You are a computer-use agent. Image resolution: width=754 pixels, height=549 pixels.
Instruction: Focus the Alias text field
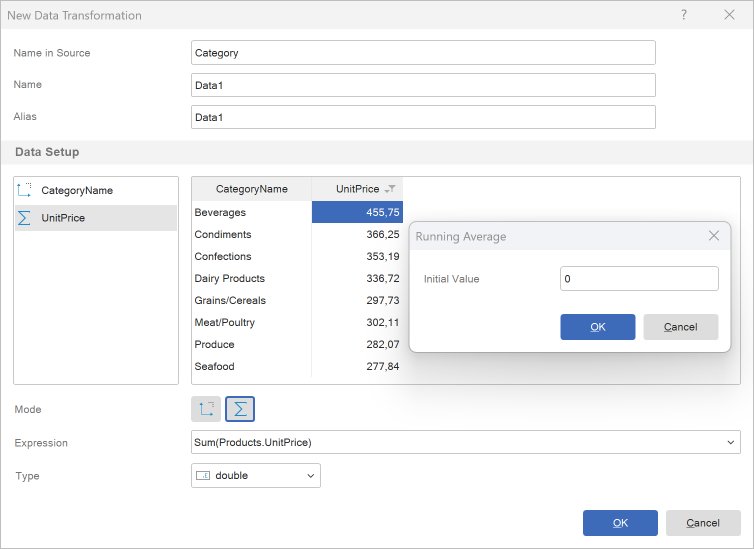(422, 117)
